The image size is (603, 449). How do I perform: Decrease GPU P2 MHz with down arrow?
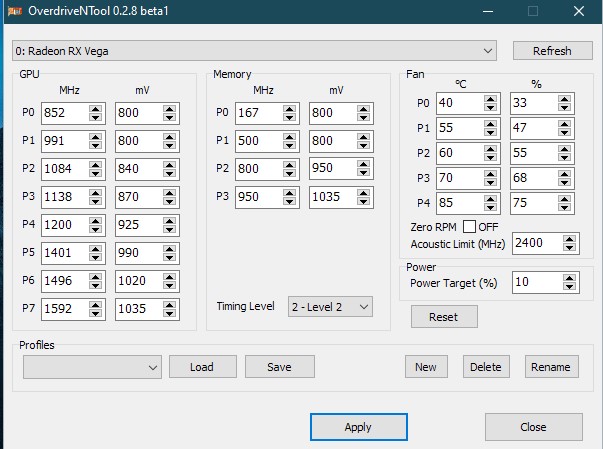(x=95, y=173)
